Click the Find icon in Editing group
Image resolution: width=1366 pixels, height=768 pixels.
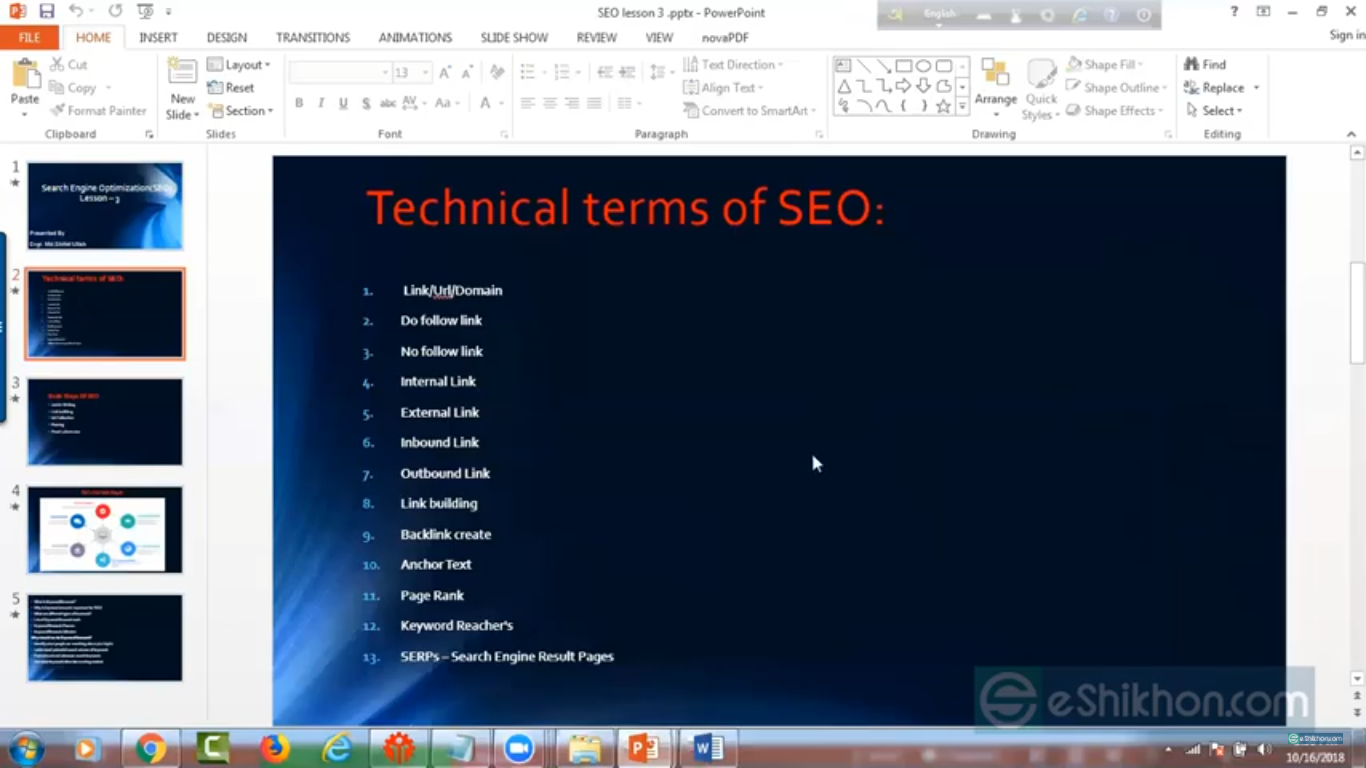tap(1205, 64)
